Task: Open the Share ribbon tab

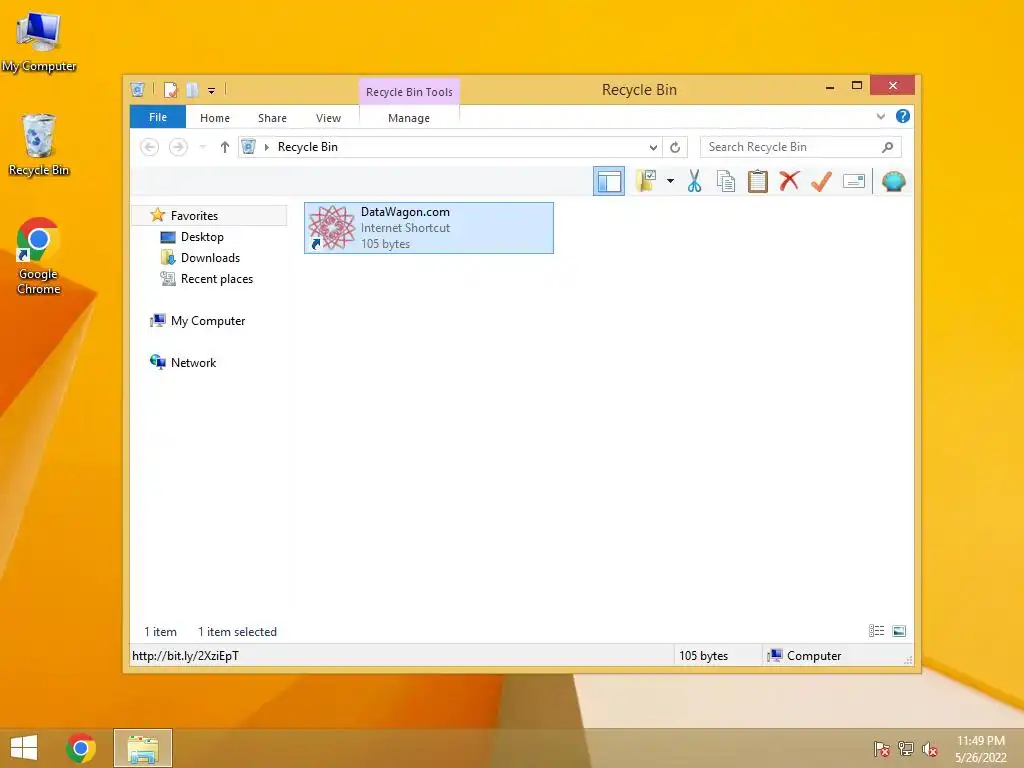Action: coord(272,118)
